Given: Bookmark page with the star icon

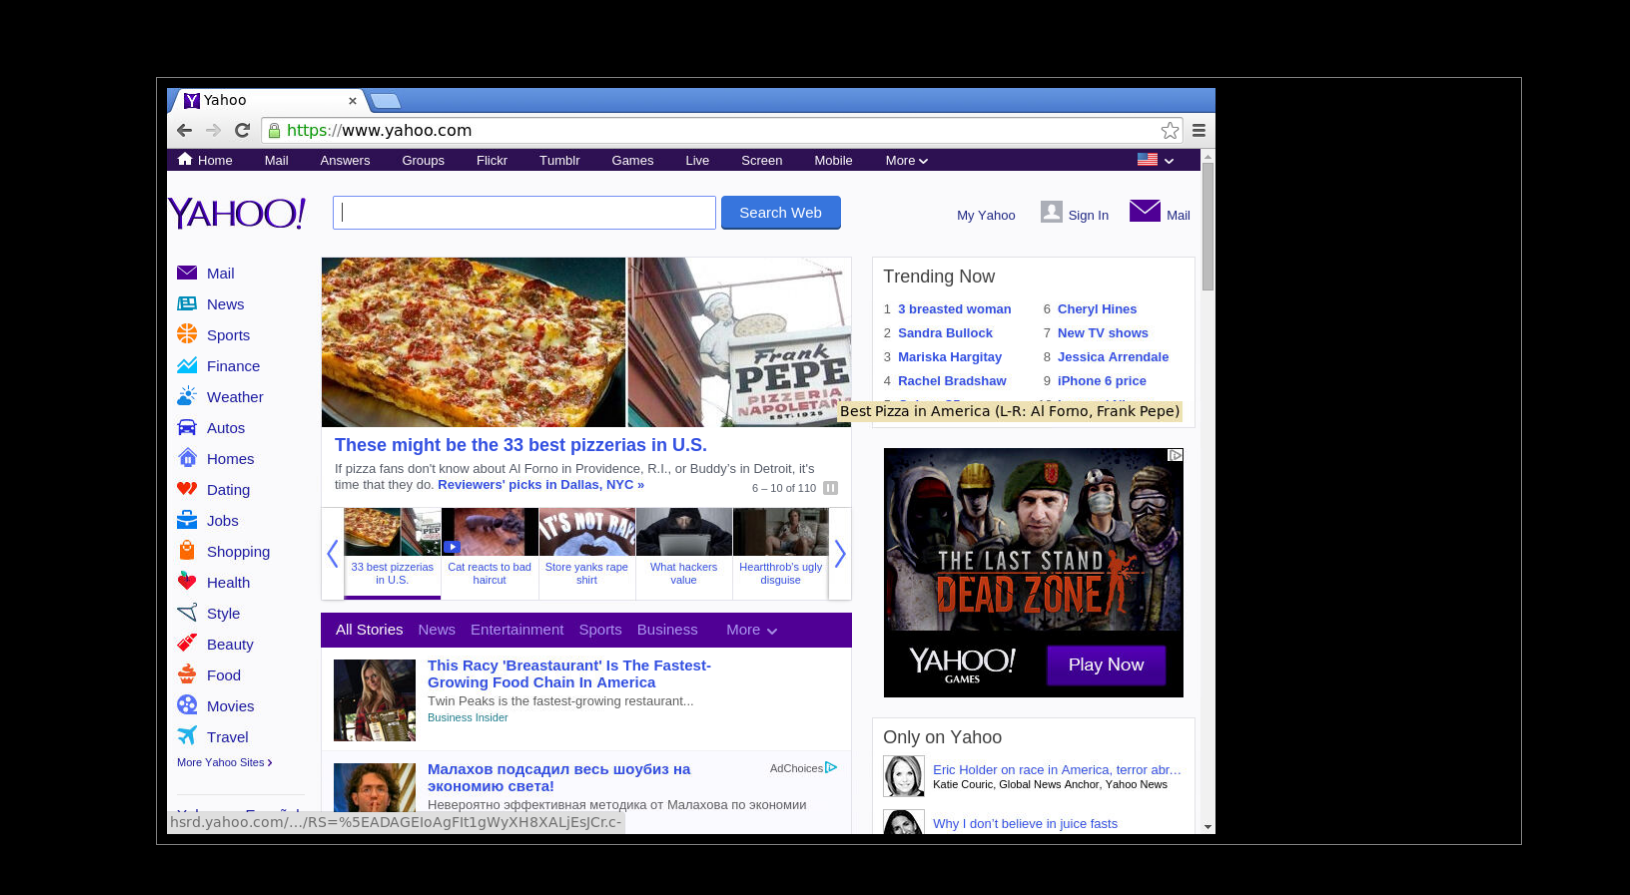Looking at the screenshot, I should tap(1169, 130).
